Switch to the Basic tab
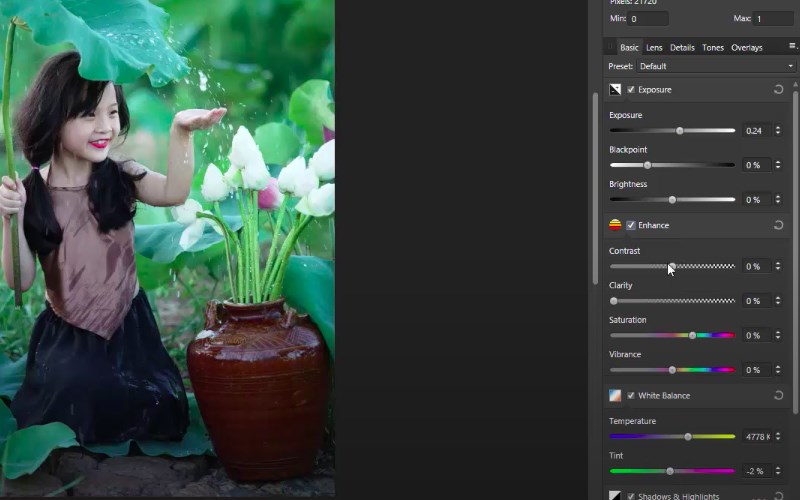The width and height of the screenshot is (800, 500). click(x=629, y=47)
